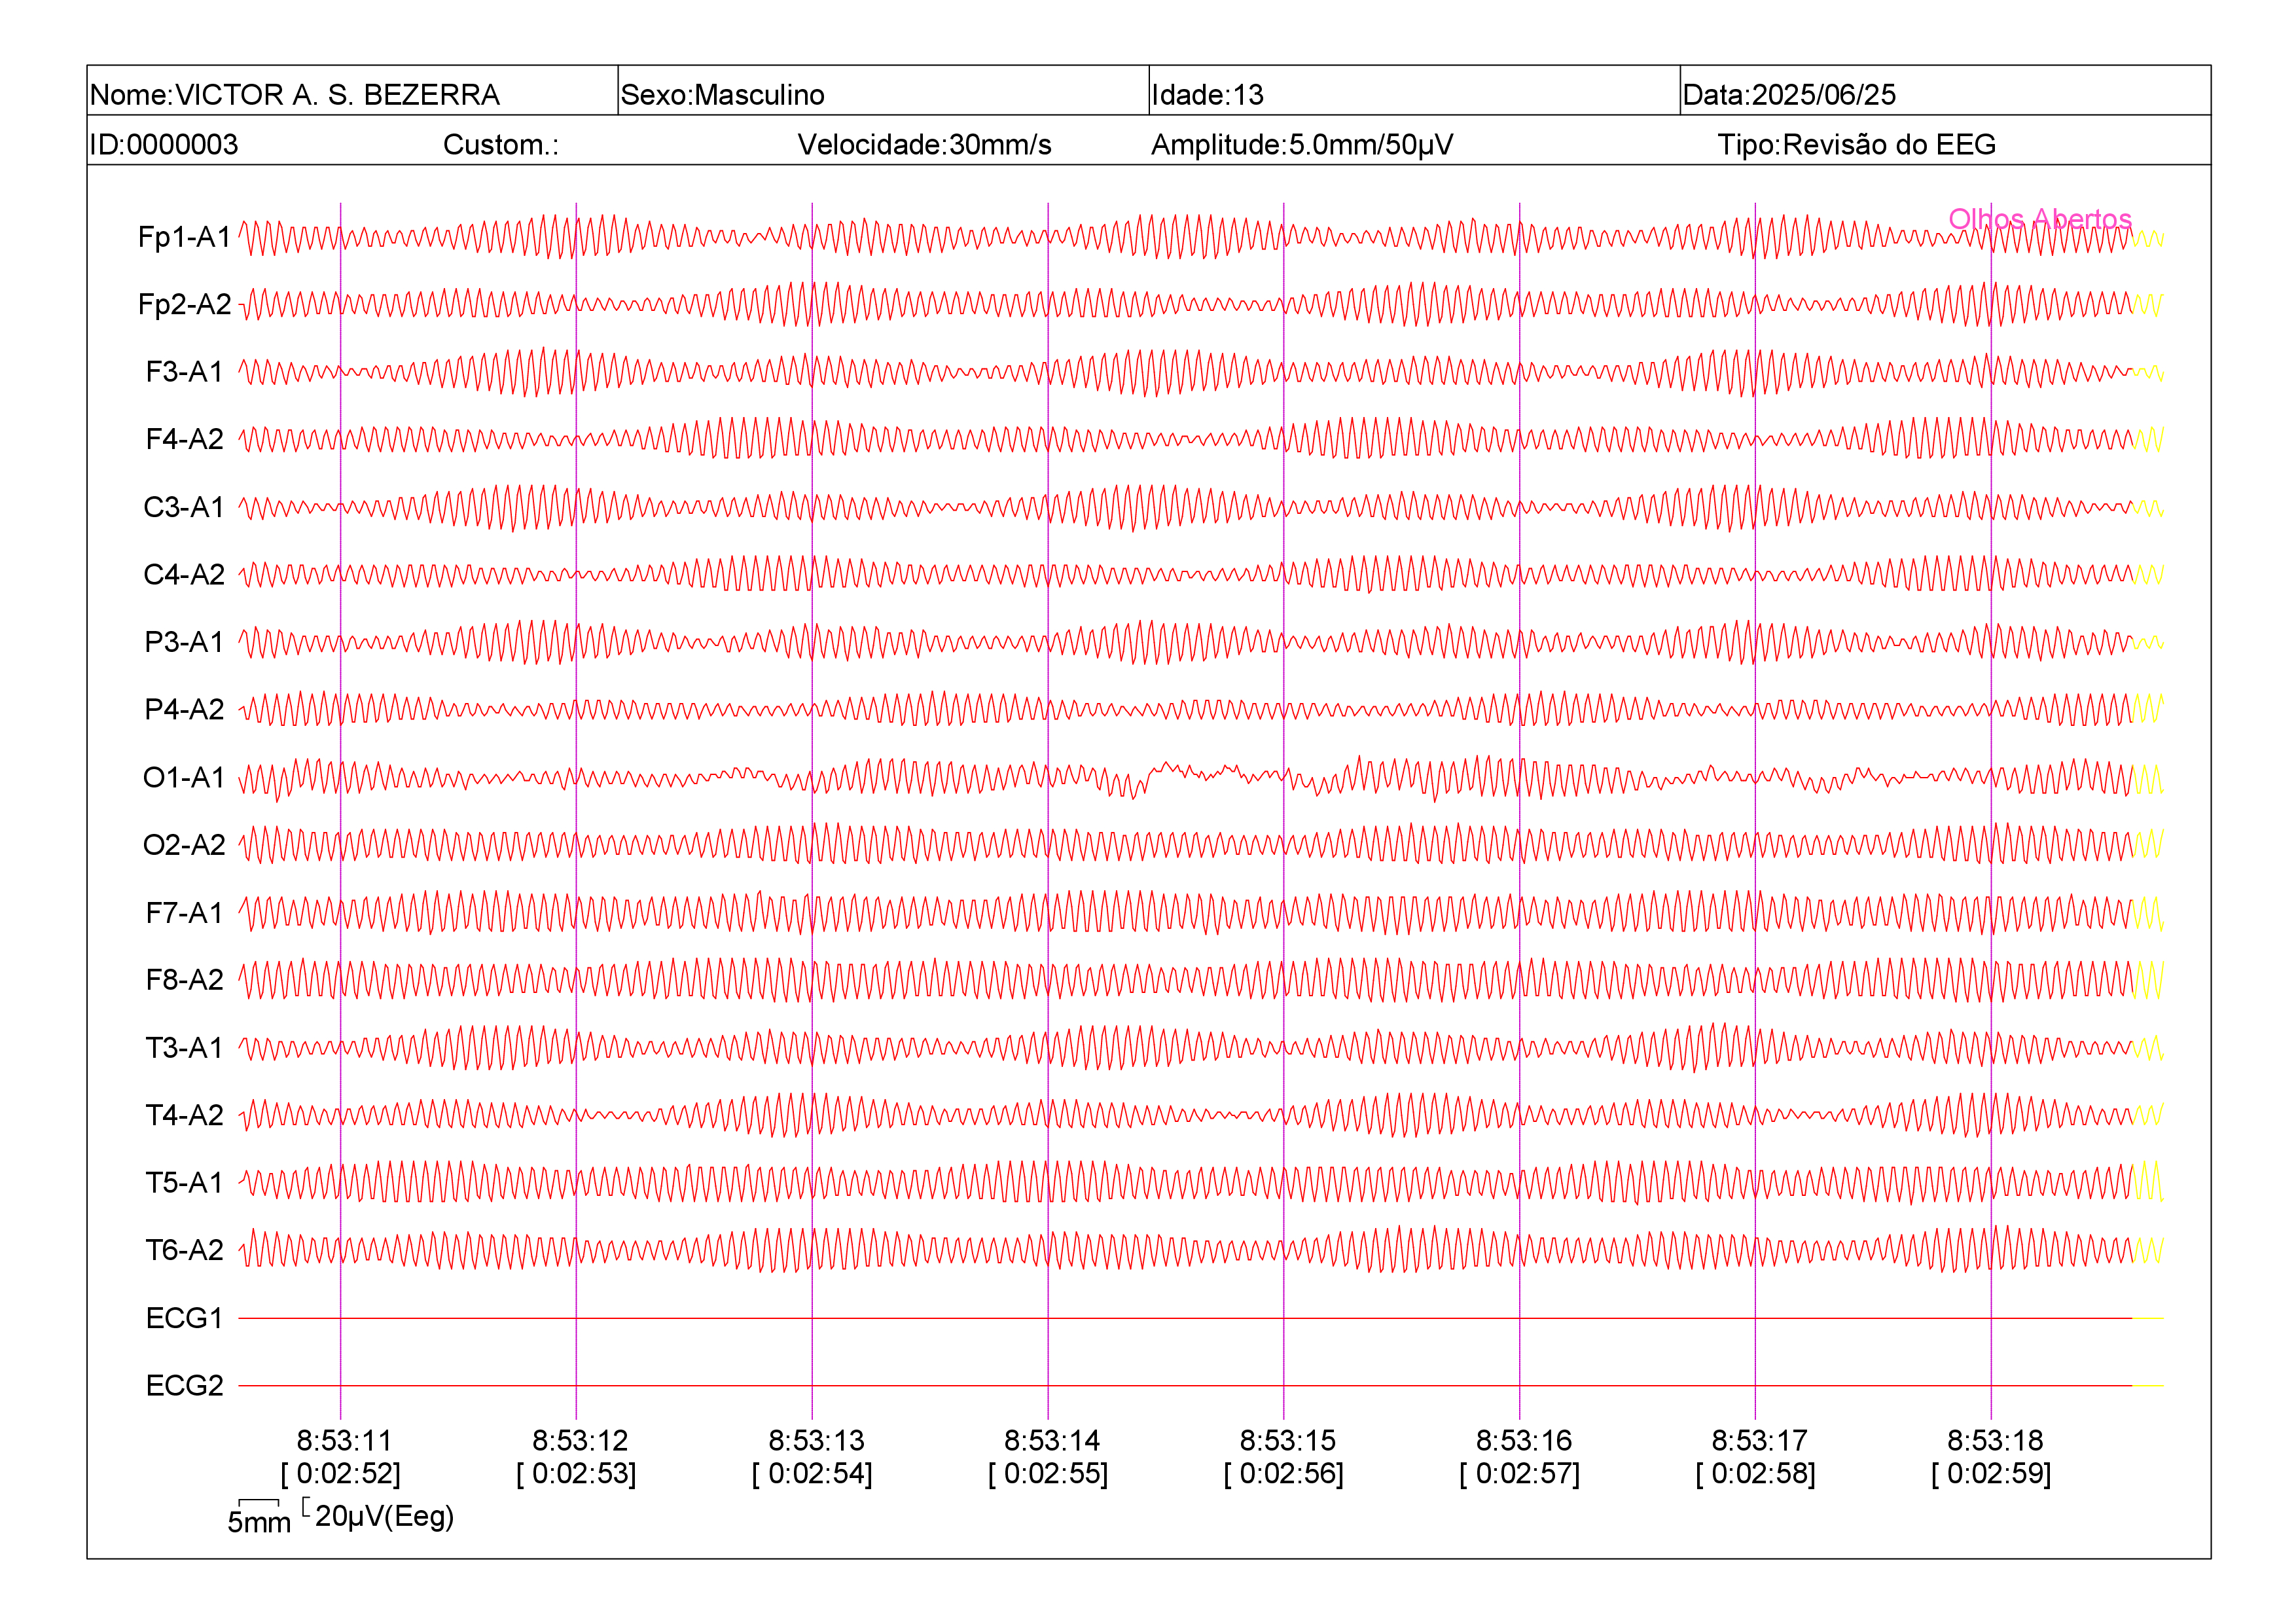Click the elapsed time '[ 0:02:58]'
This screenshot has height=1624, width=2296.
(x=1755, y=1473)
